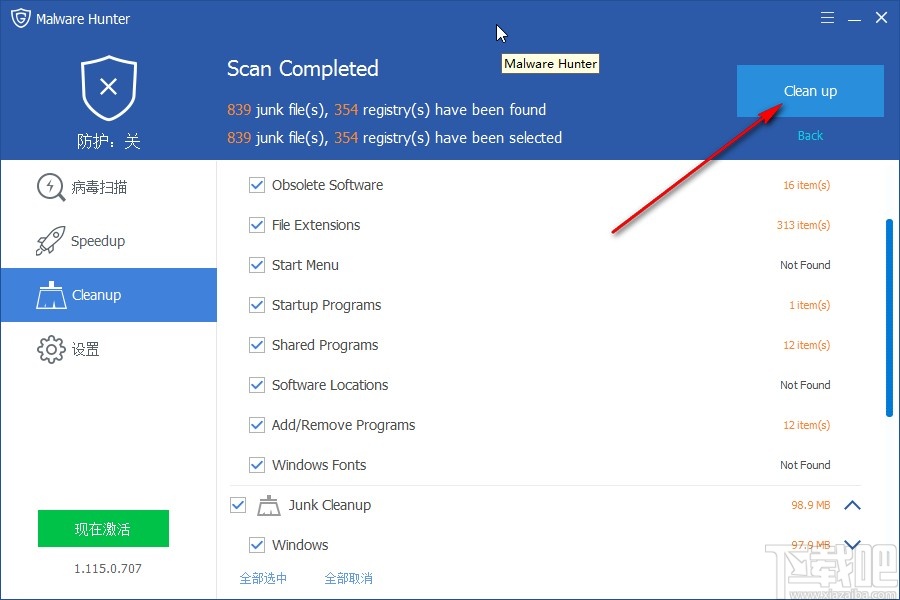The height and width of the screenshot is (600, 900).
Task: Uncheck the Obsolete Software checkbox
Action: 257,185
